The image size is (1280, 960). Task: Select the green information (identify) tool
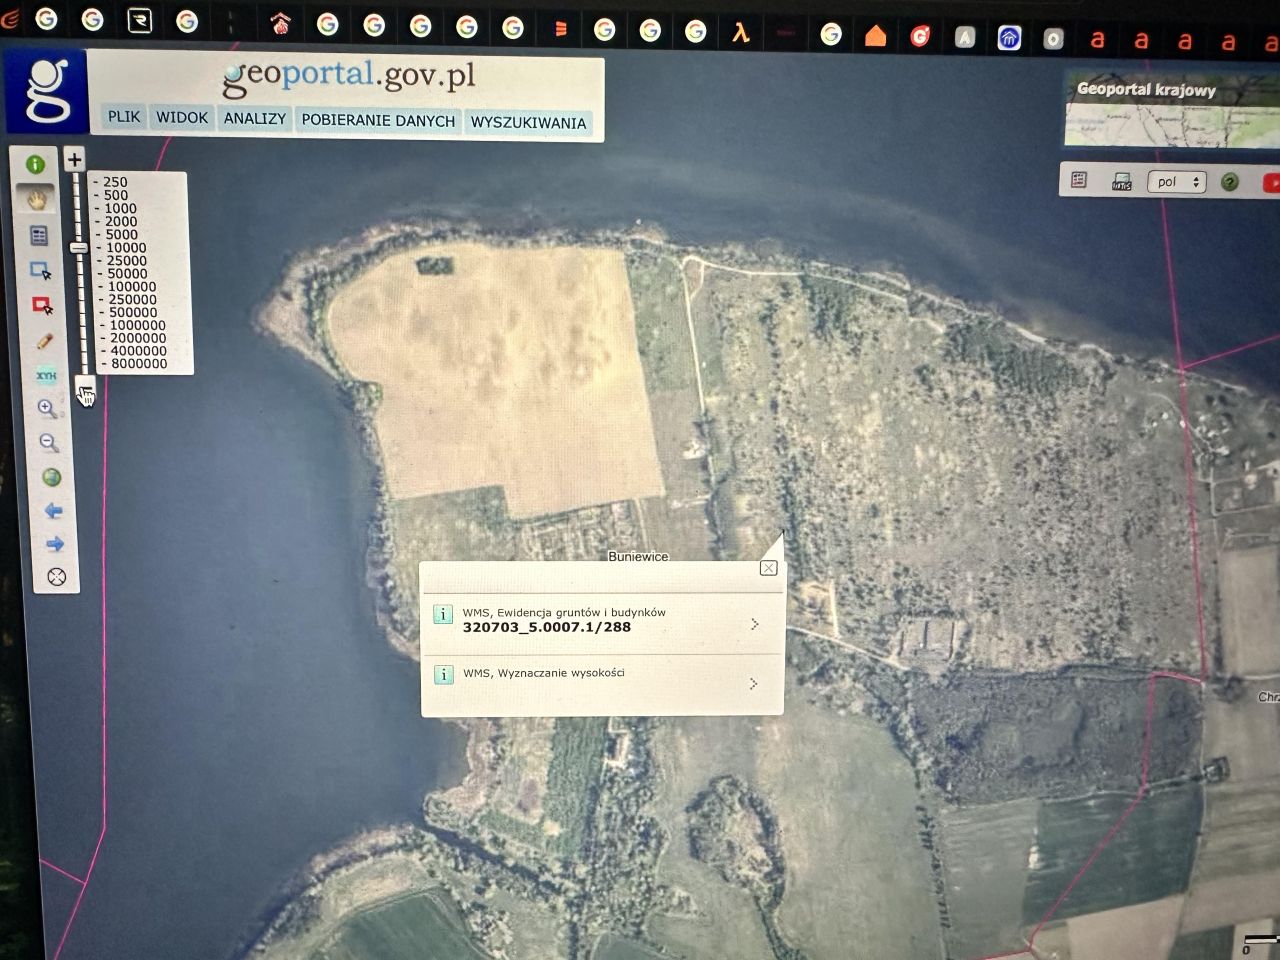(35, 164)
